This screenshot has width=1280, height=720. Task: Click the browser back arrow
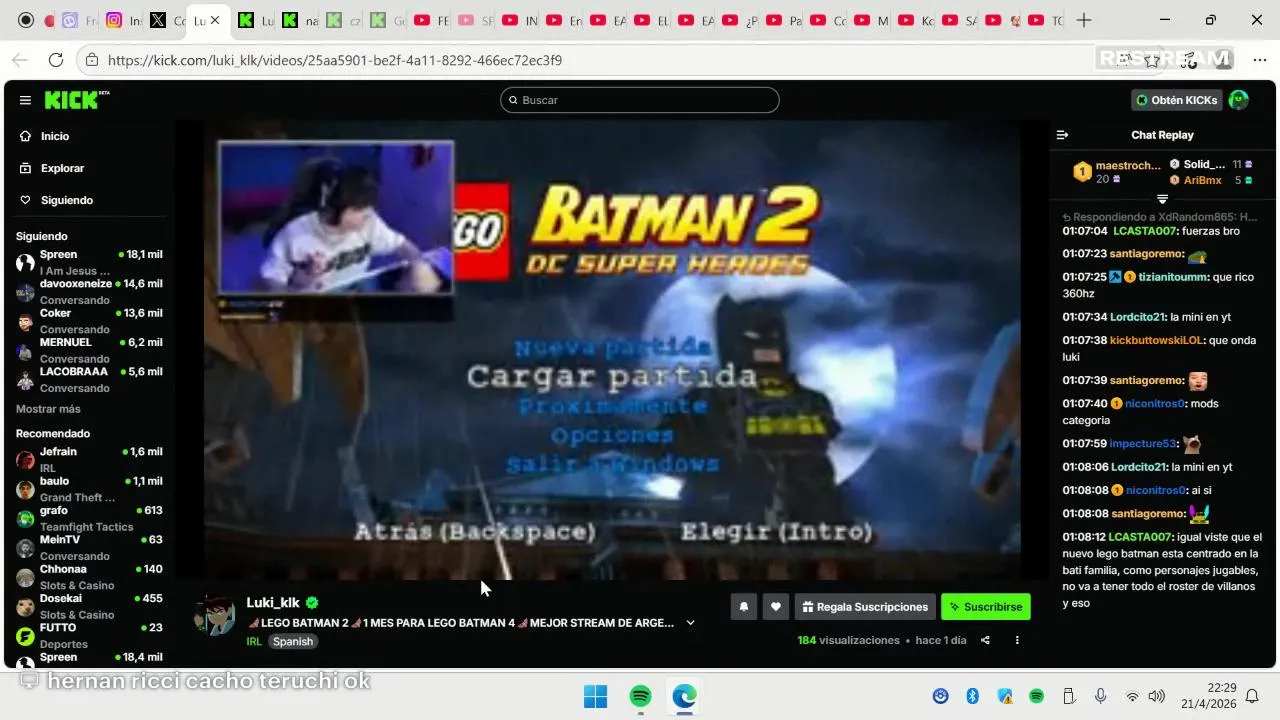point(20,60)
